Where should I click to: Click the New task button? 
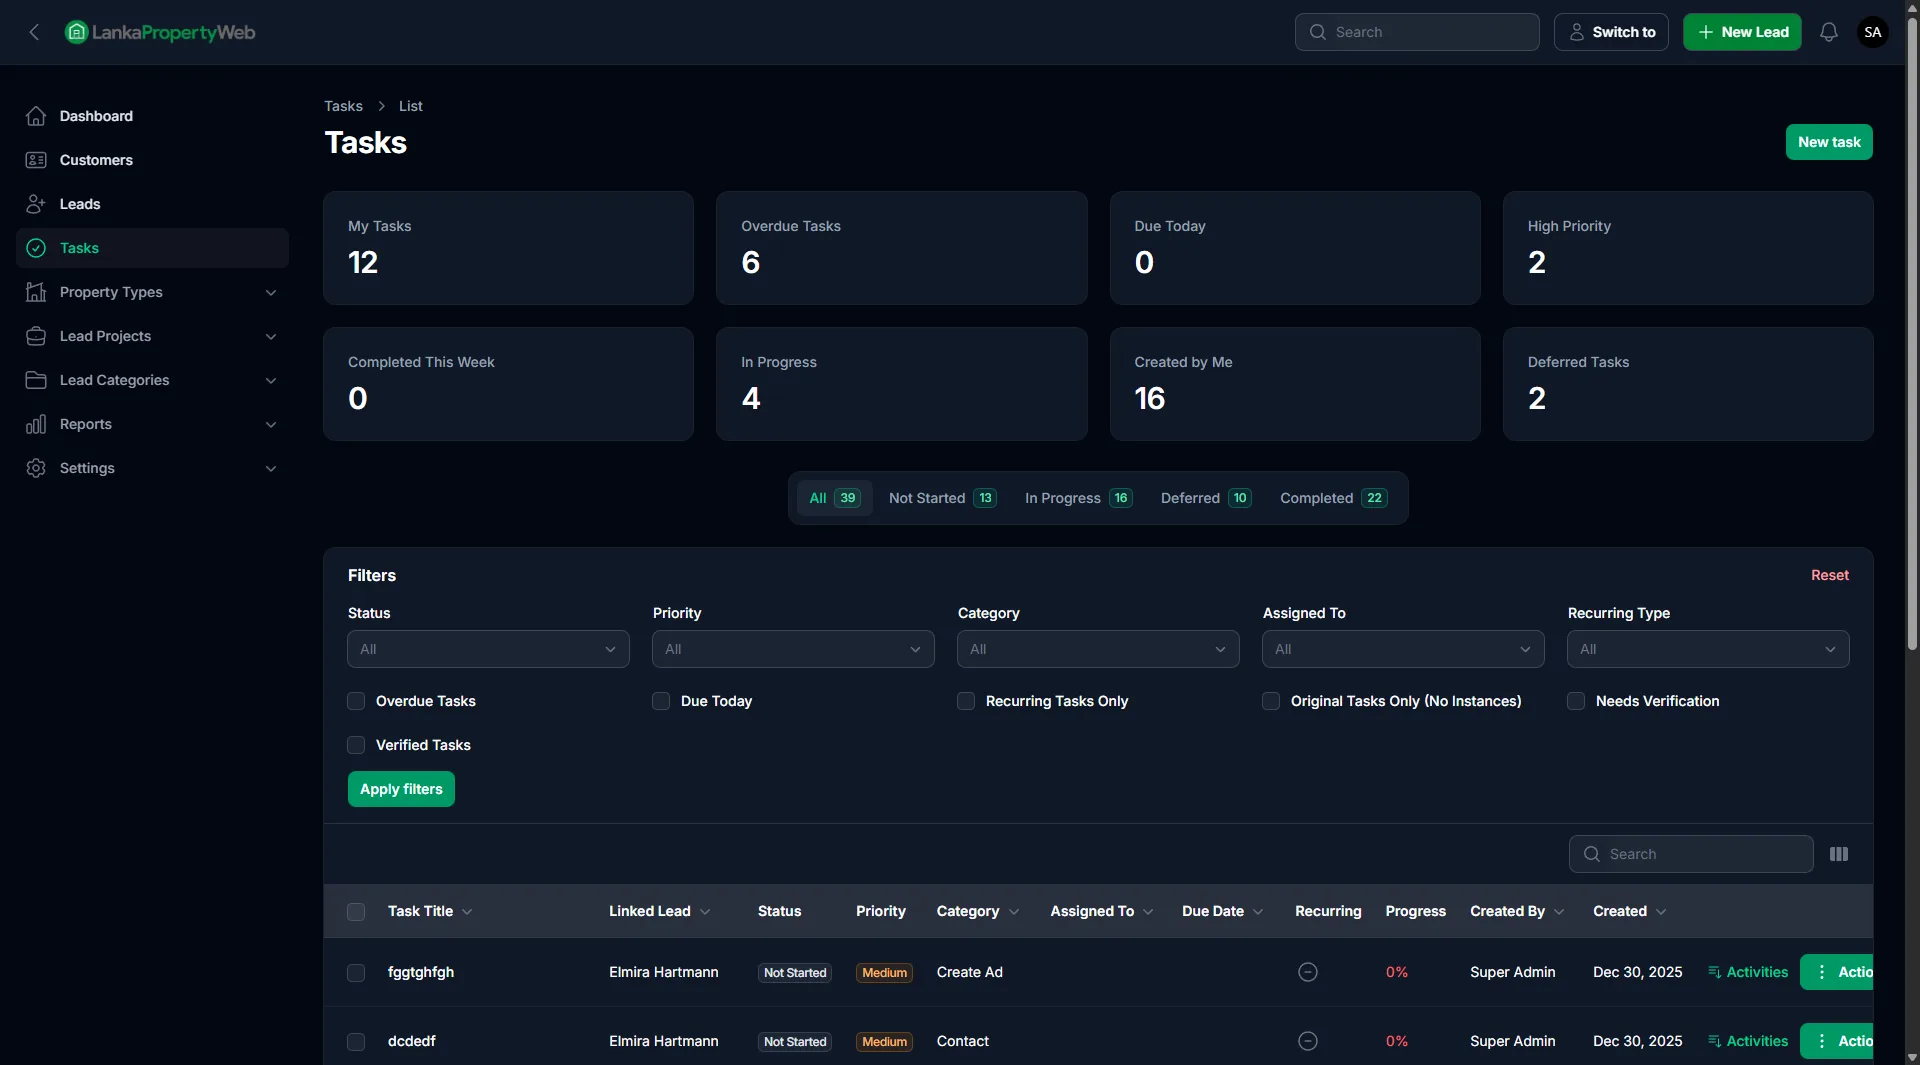pyautogui.click(x=1828, y=142)
